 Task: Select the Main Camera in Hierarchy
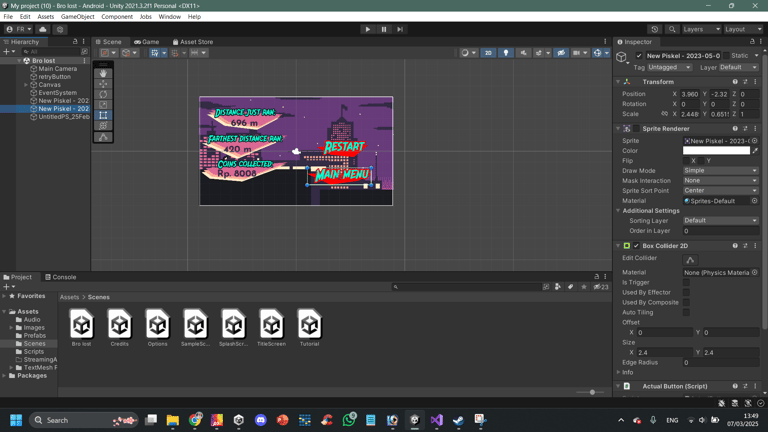tap(57, 69)
